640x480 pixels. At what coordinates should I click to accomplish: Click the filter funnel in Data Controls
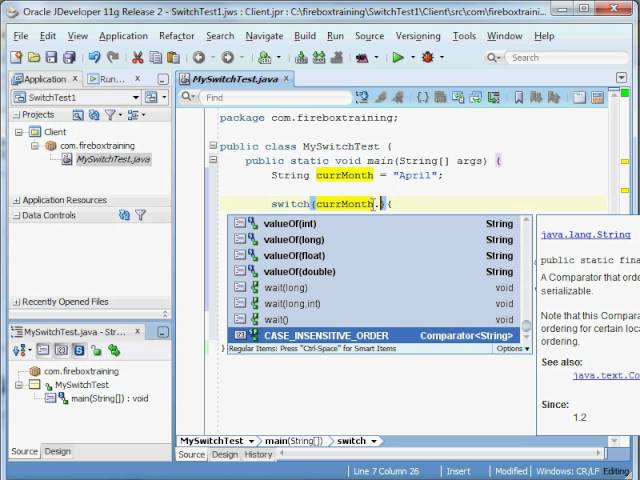click(140, 215)
